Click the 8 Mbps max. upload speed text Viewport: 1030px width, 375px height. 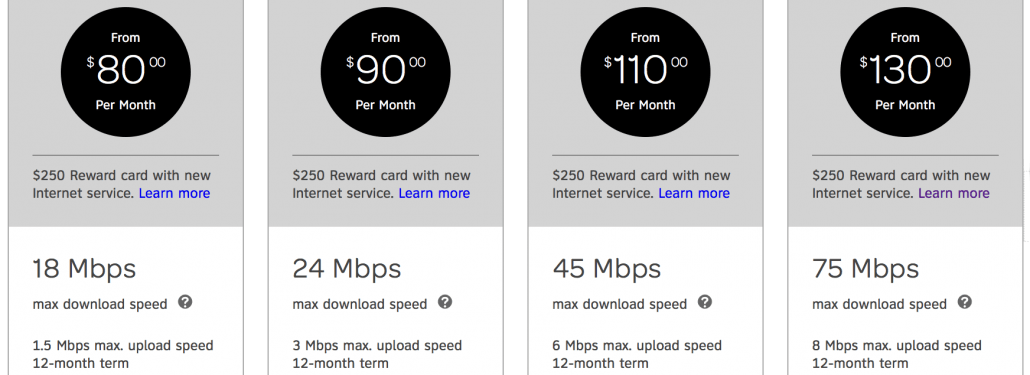pyautogui.click(x=897, y=345)
